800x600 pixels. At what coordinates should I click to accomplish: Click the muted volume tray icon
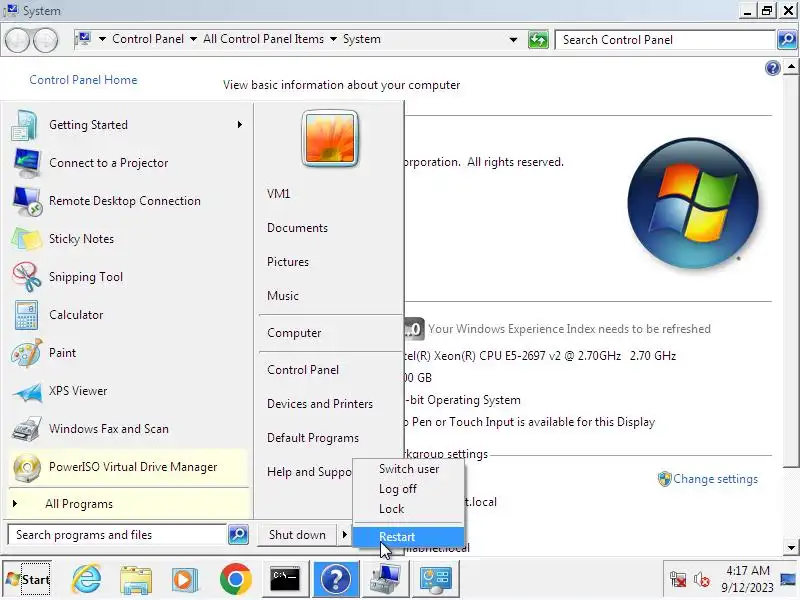pyautogui.click(x=702, y=580)
